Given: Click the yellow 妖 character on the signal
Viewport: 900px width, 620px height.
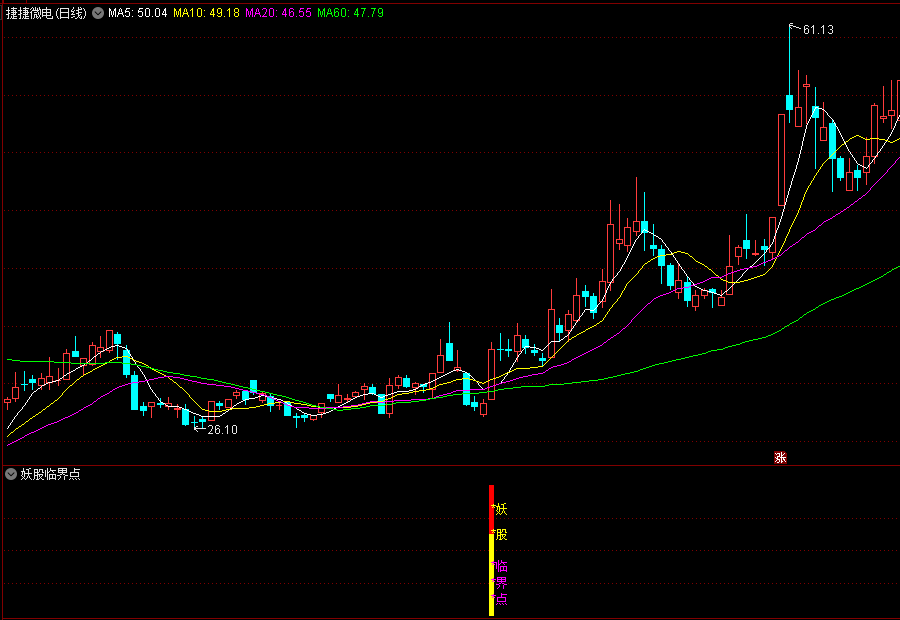Looking at the screenshot, I should click(501, 509).
